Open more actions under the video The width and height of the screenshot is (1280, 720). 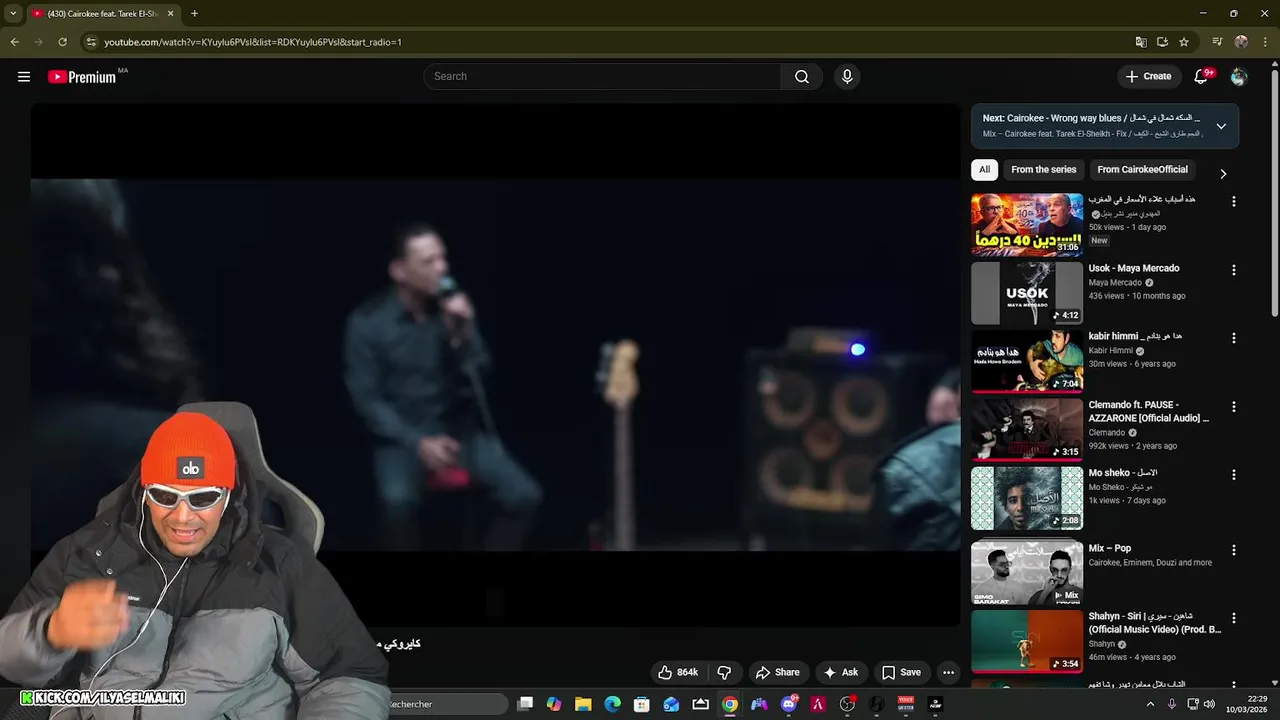(949, 672)
